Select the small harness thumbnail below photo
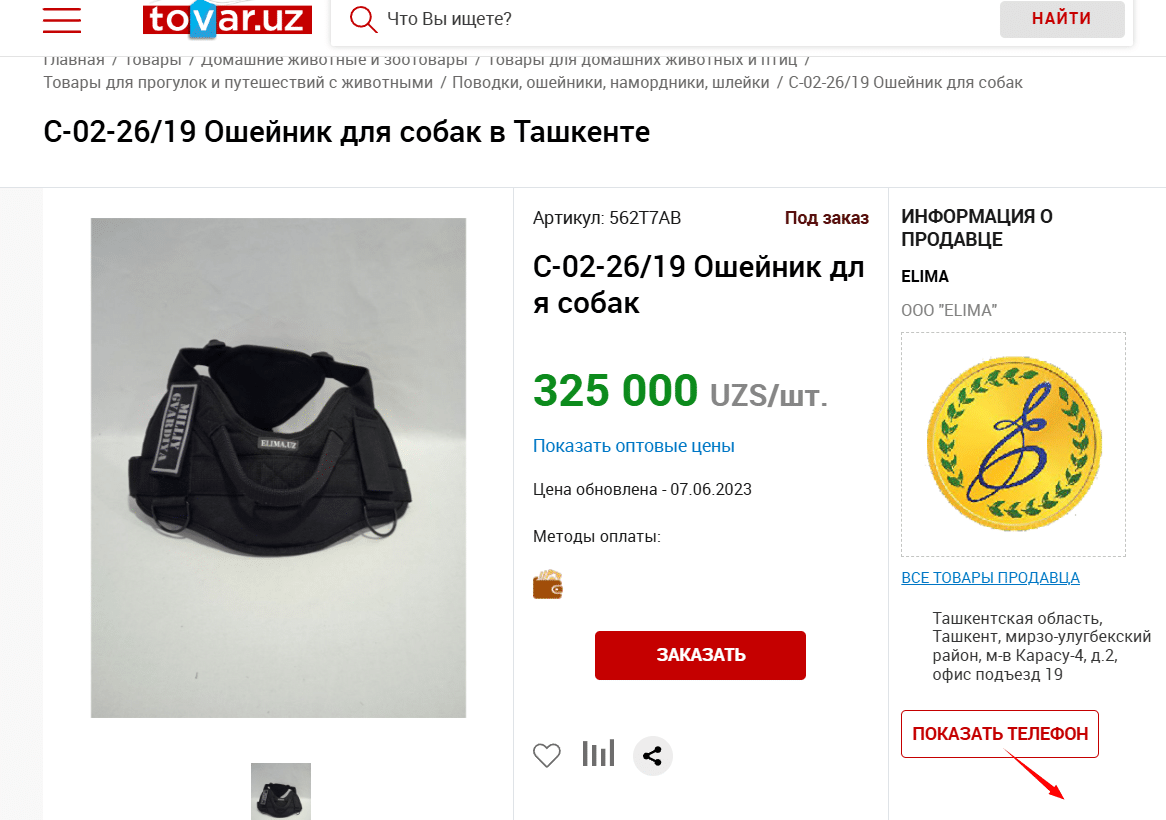The image size is (1166, 820). click(x=281, y=791)
